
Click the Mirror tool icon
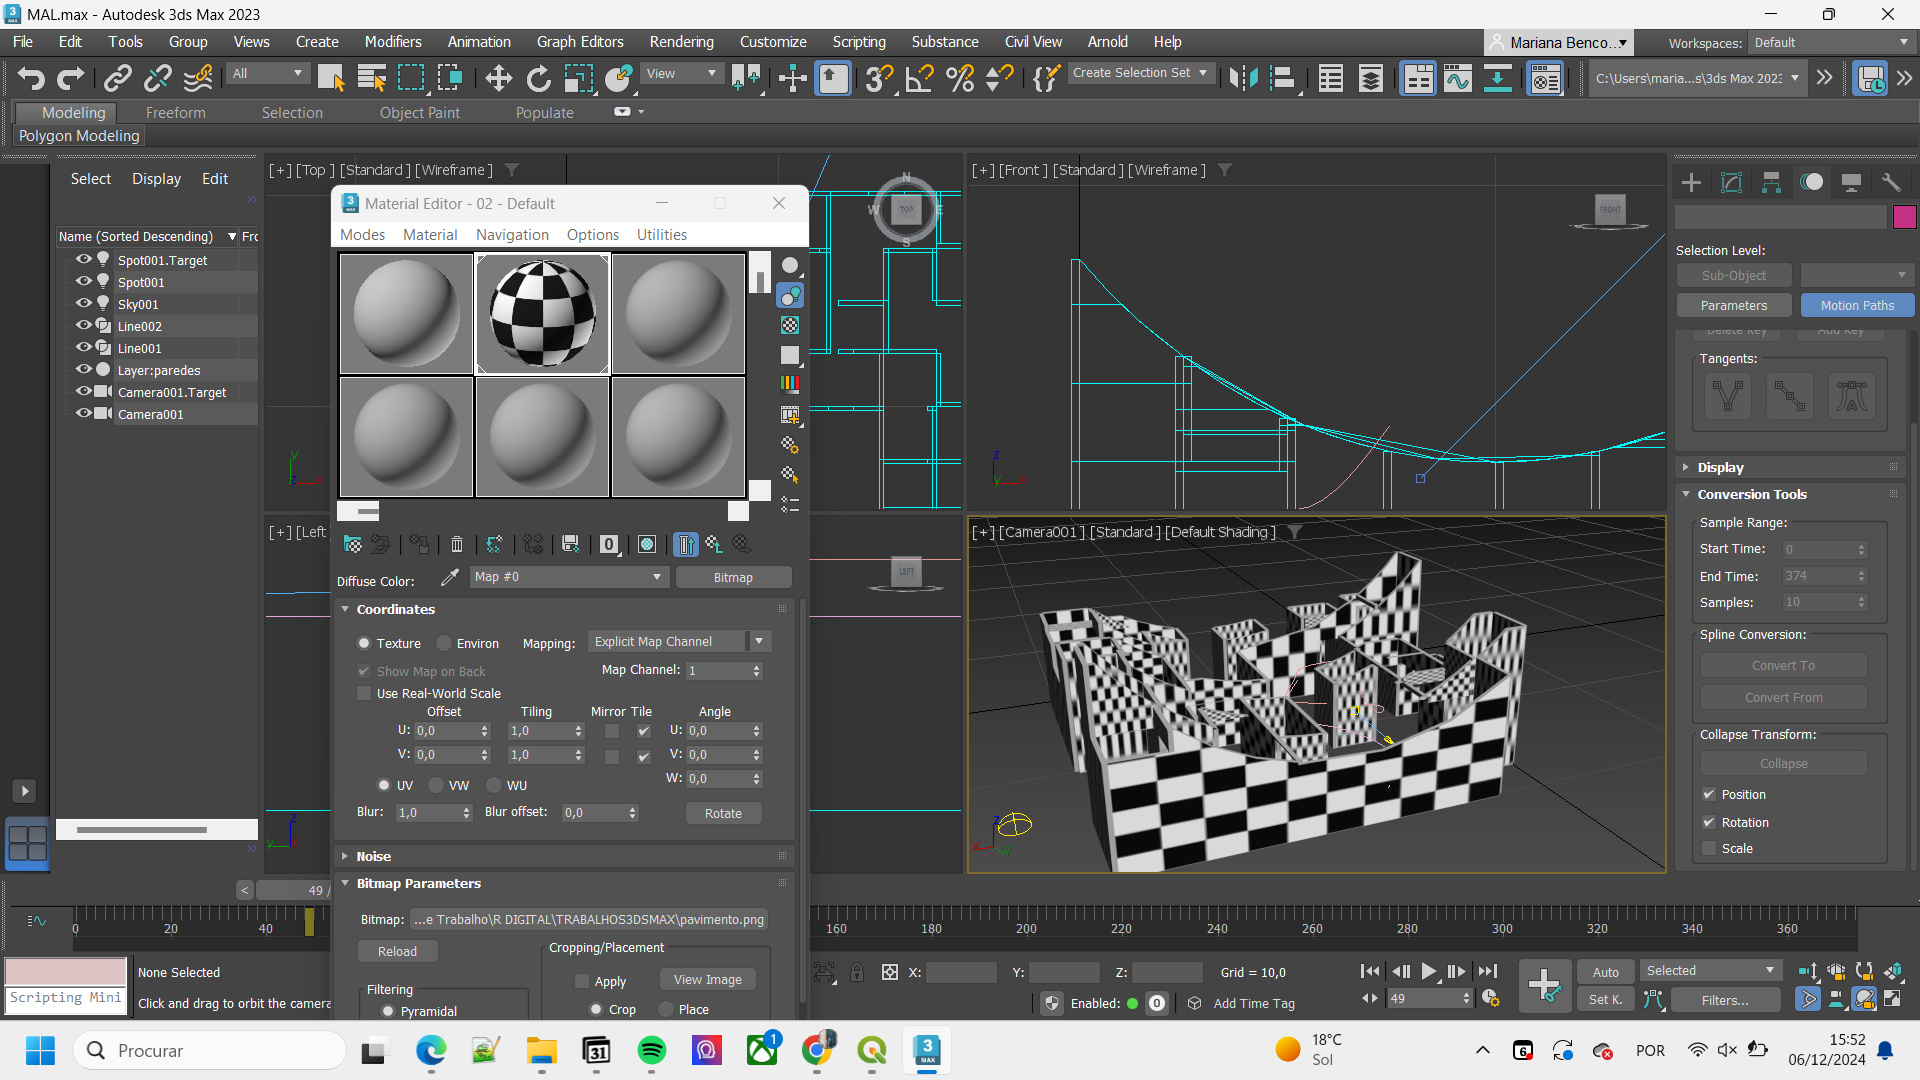(1243, 78)
